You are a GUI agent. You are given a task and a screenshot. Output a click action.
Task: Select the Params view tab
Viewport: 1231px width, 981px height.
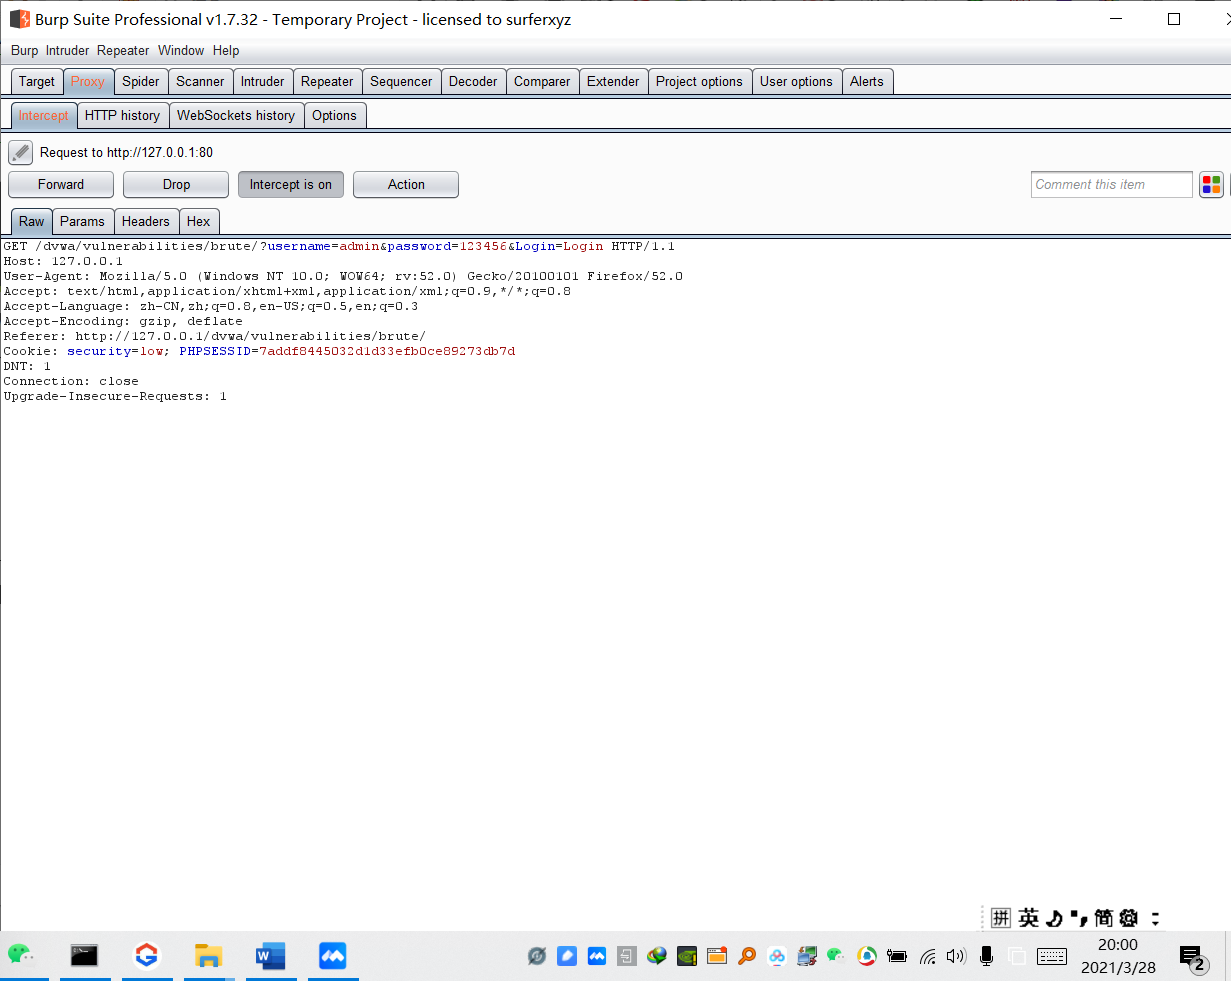[x=82, y=221]
